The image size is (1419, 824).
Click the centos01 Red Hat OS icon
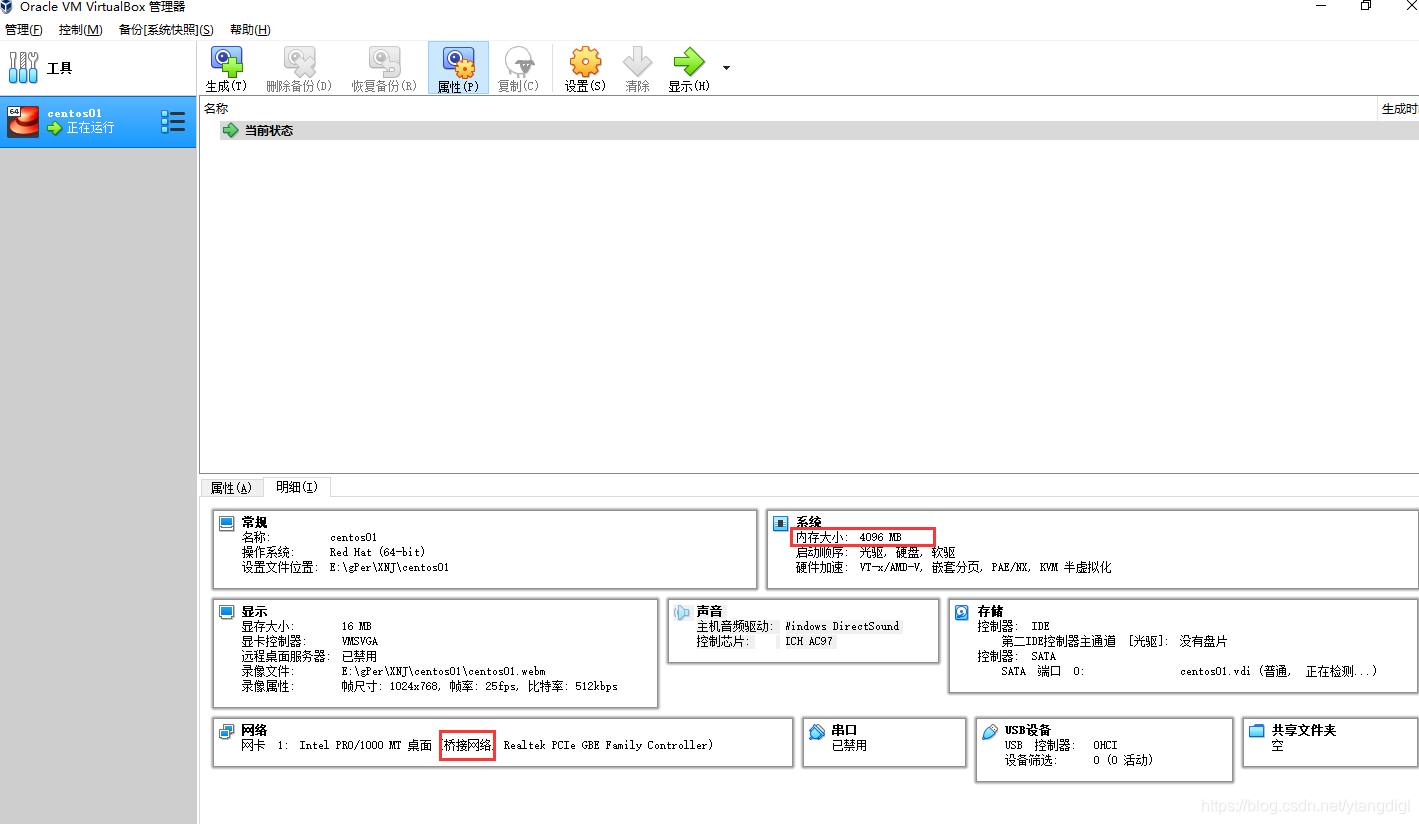(x=23, y=122)
